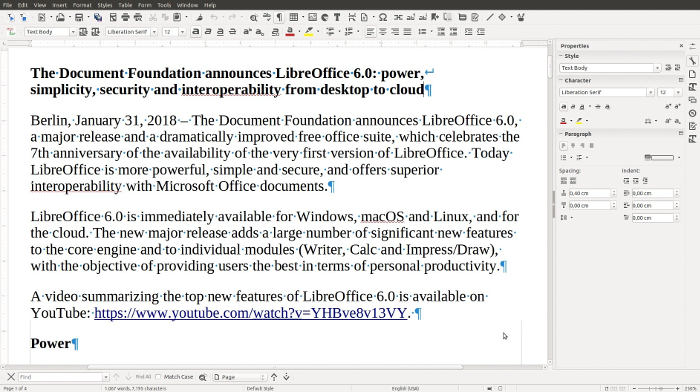This screenshot has height=392, width=700.
Task: Open Find and Replace toolbar icon
Action: point(254,17)
